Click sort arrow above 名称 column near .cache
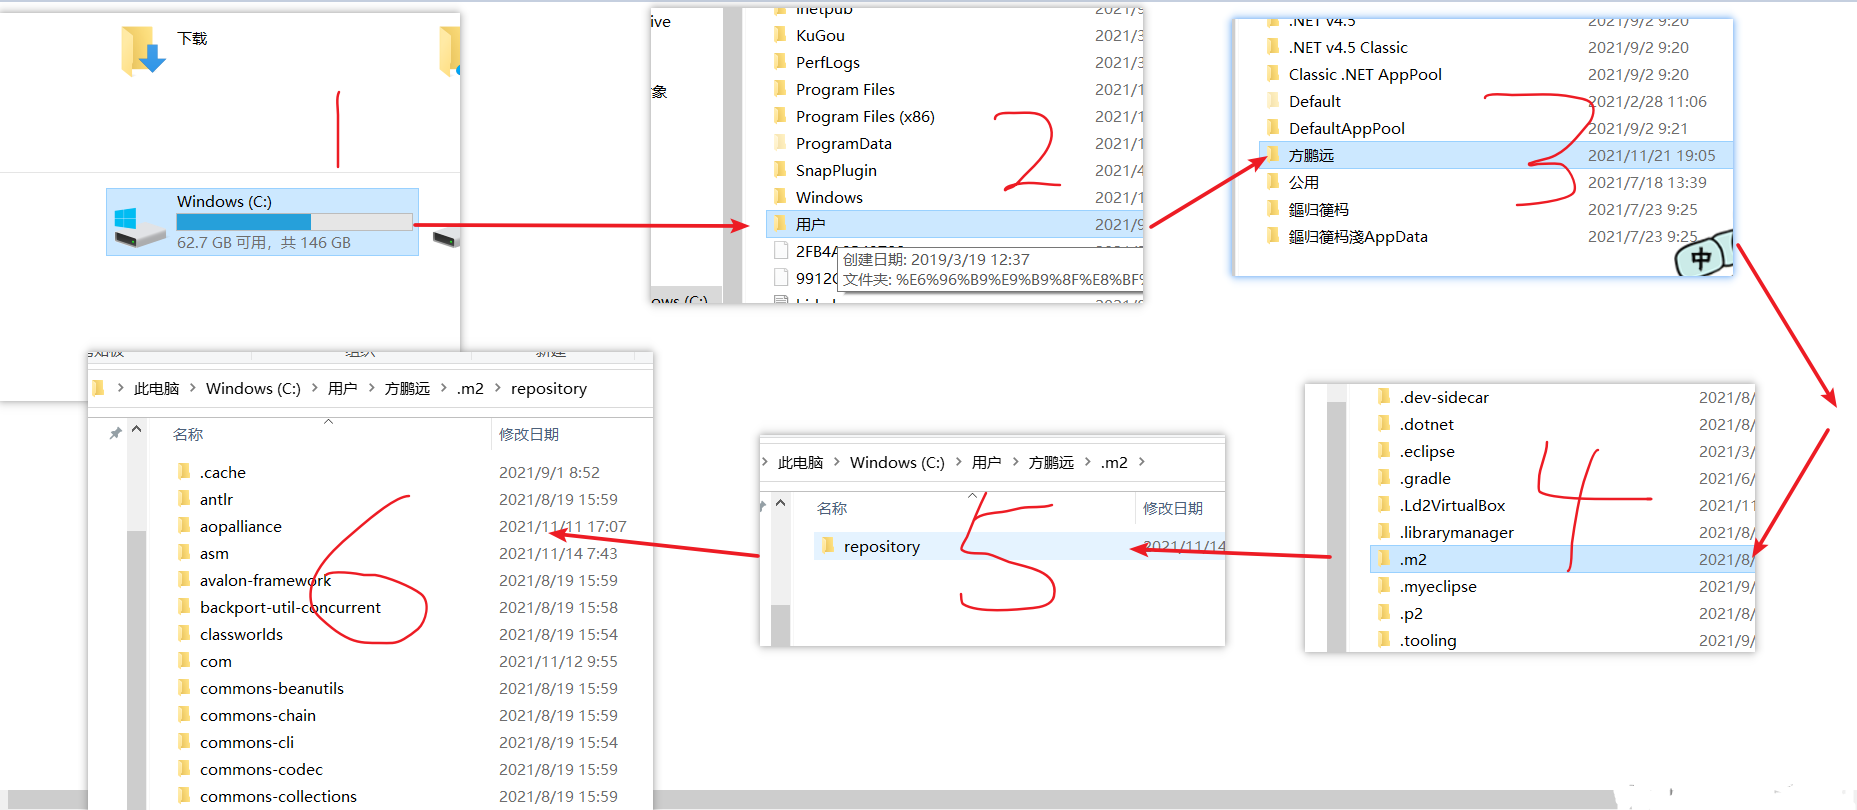 (x=328, y=422)
